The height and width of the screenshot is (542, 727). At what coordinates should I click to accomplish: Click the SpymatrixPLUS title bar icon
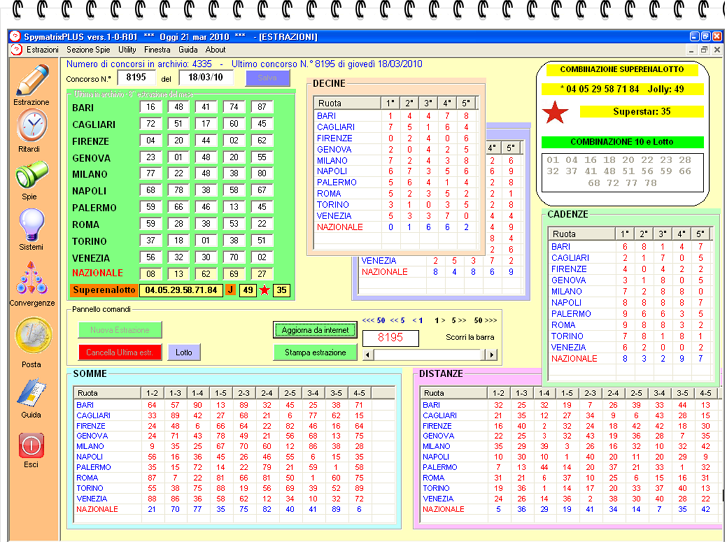click(15, 37)
